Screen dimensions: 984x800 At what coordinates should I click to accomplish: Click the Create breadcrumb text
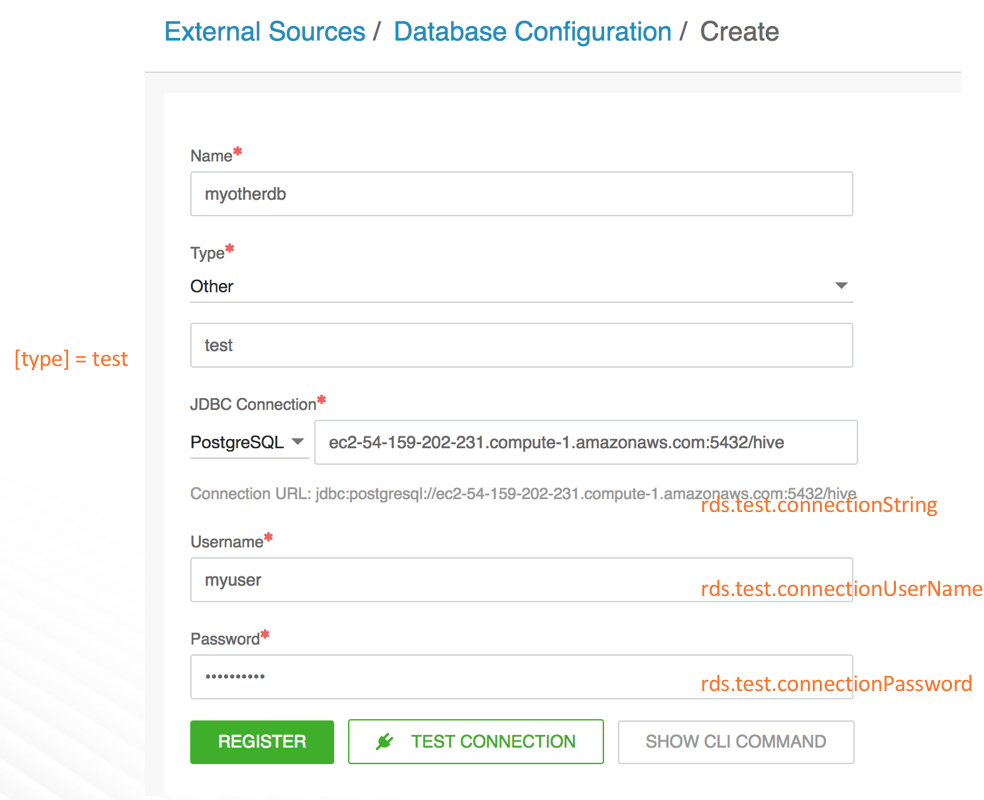(739, 31)
